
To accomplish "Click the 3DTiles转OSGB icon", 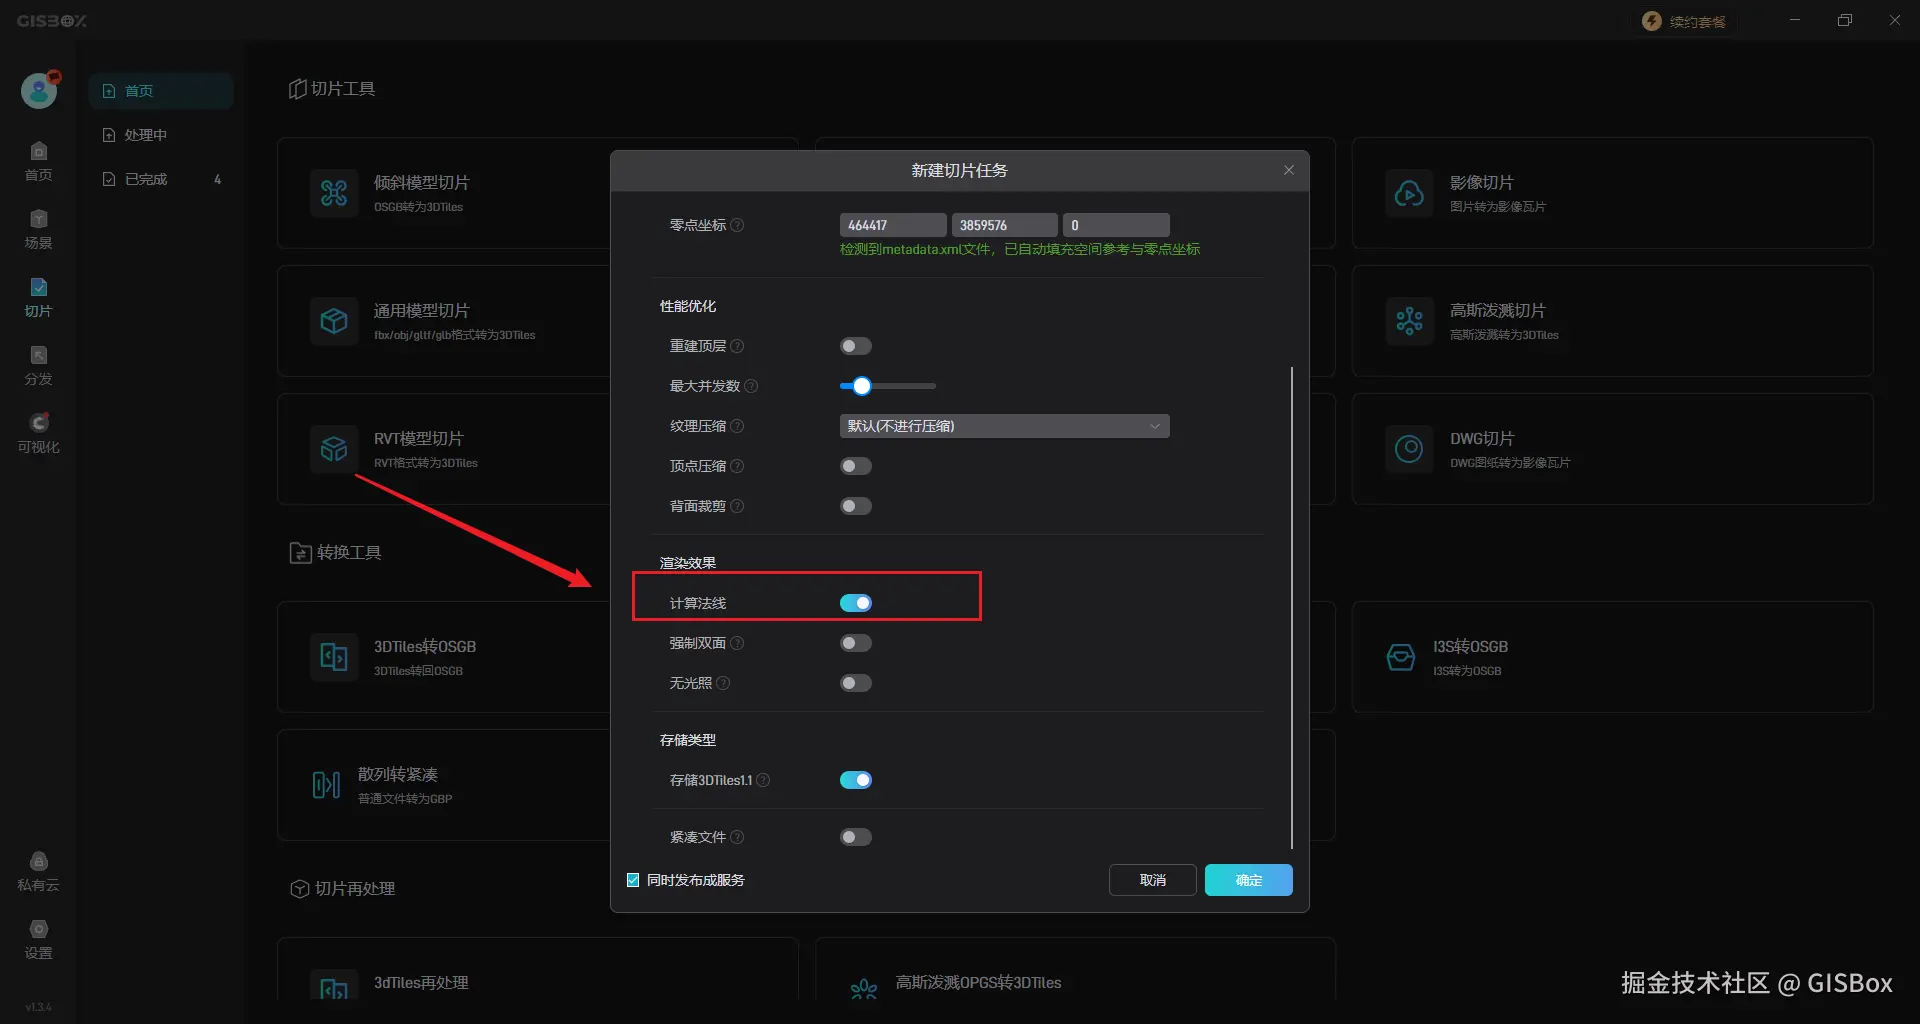I will pos(334,656).
